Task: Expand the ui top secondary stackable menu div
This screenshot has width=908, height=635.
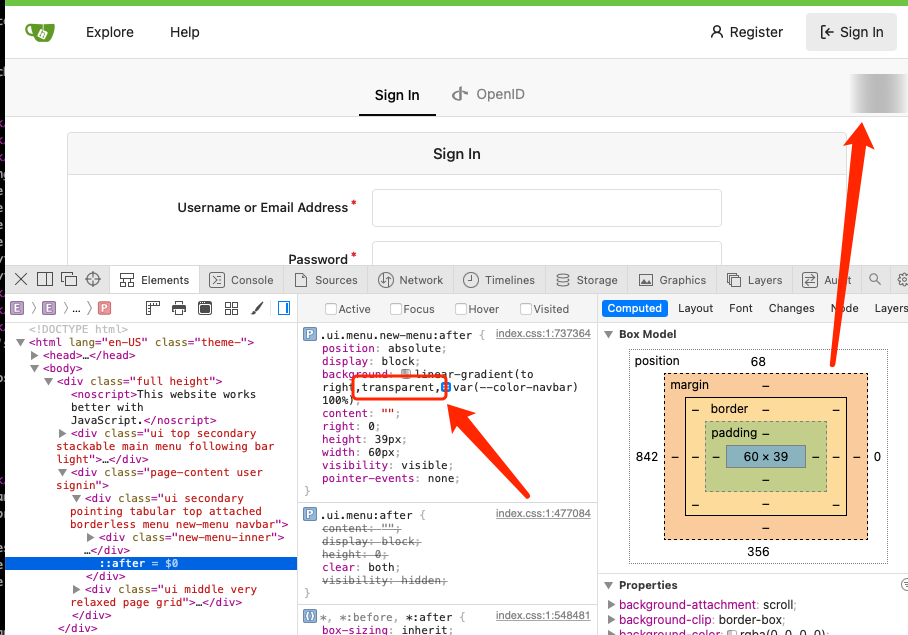Action: click(62, 434)
